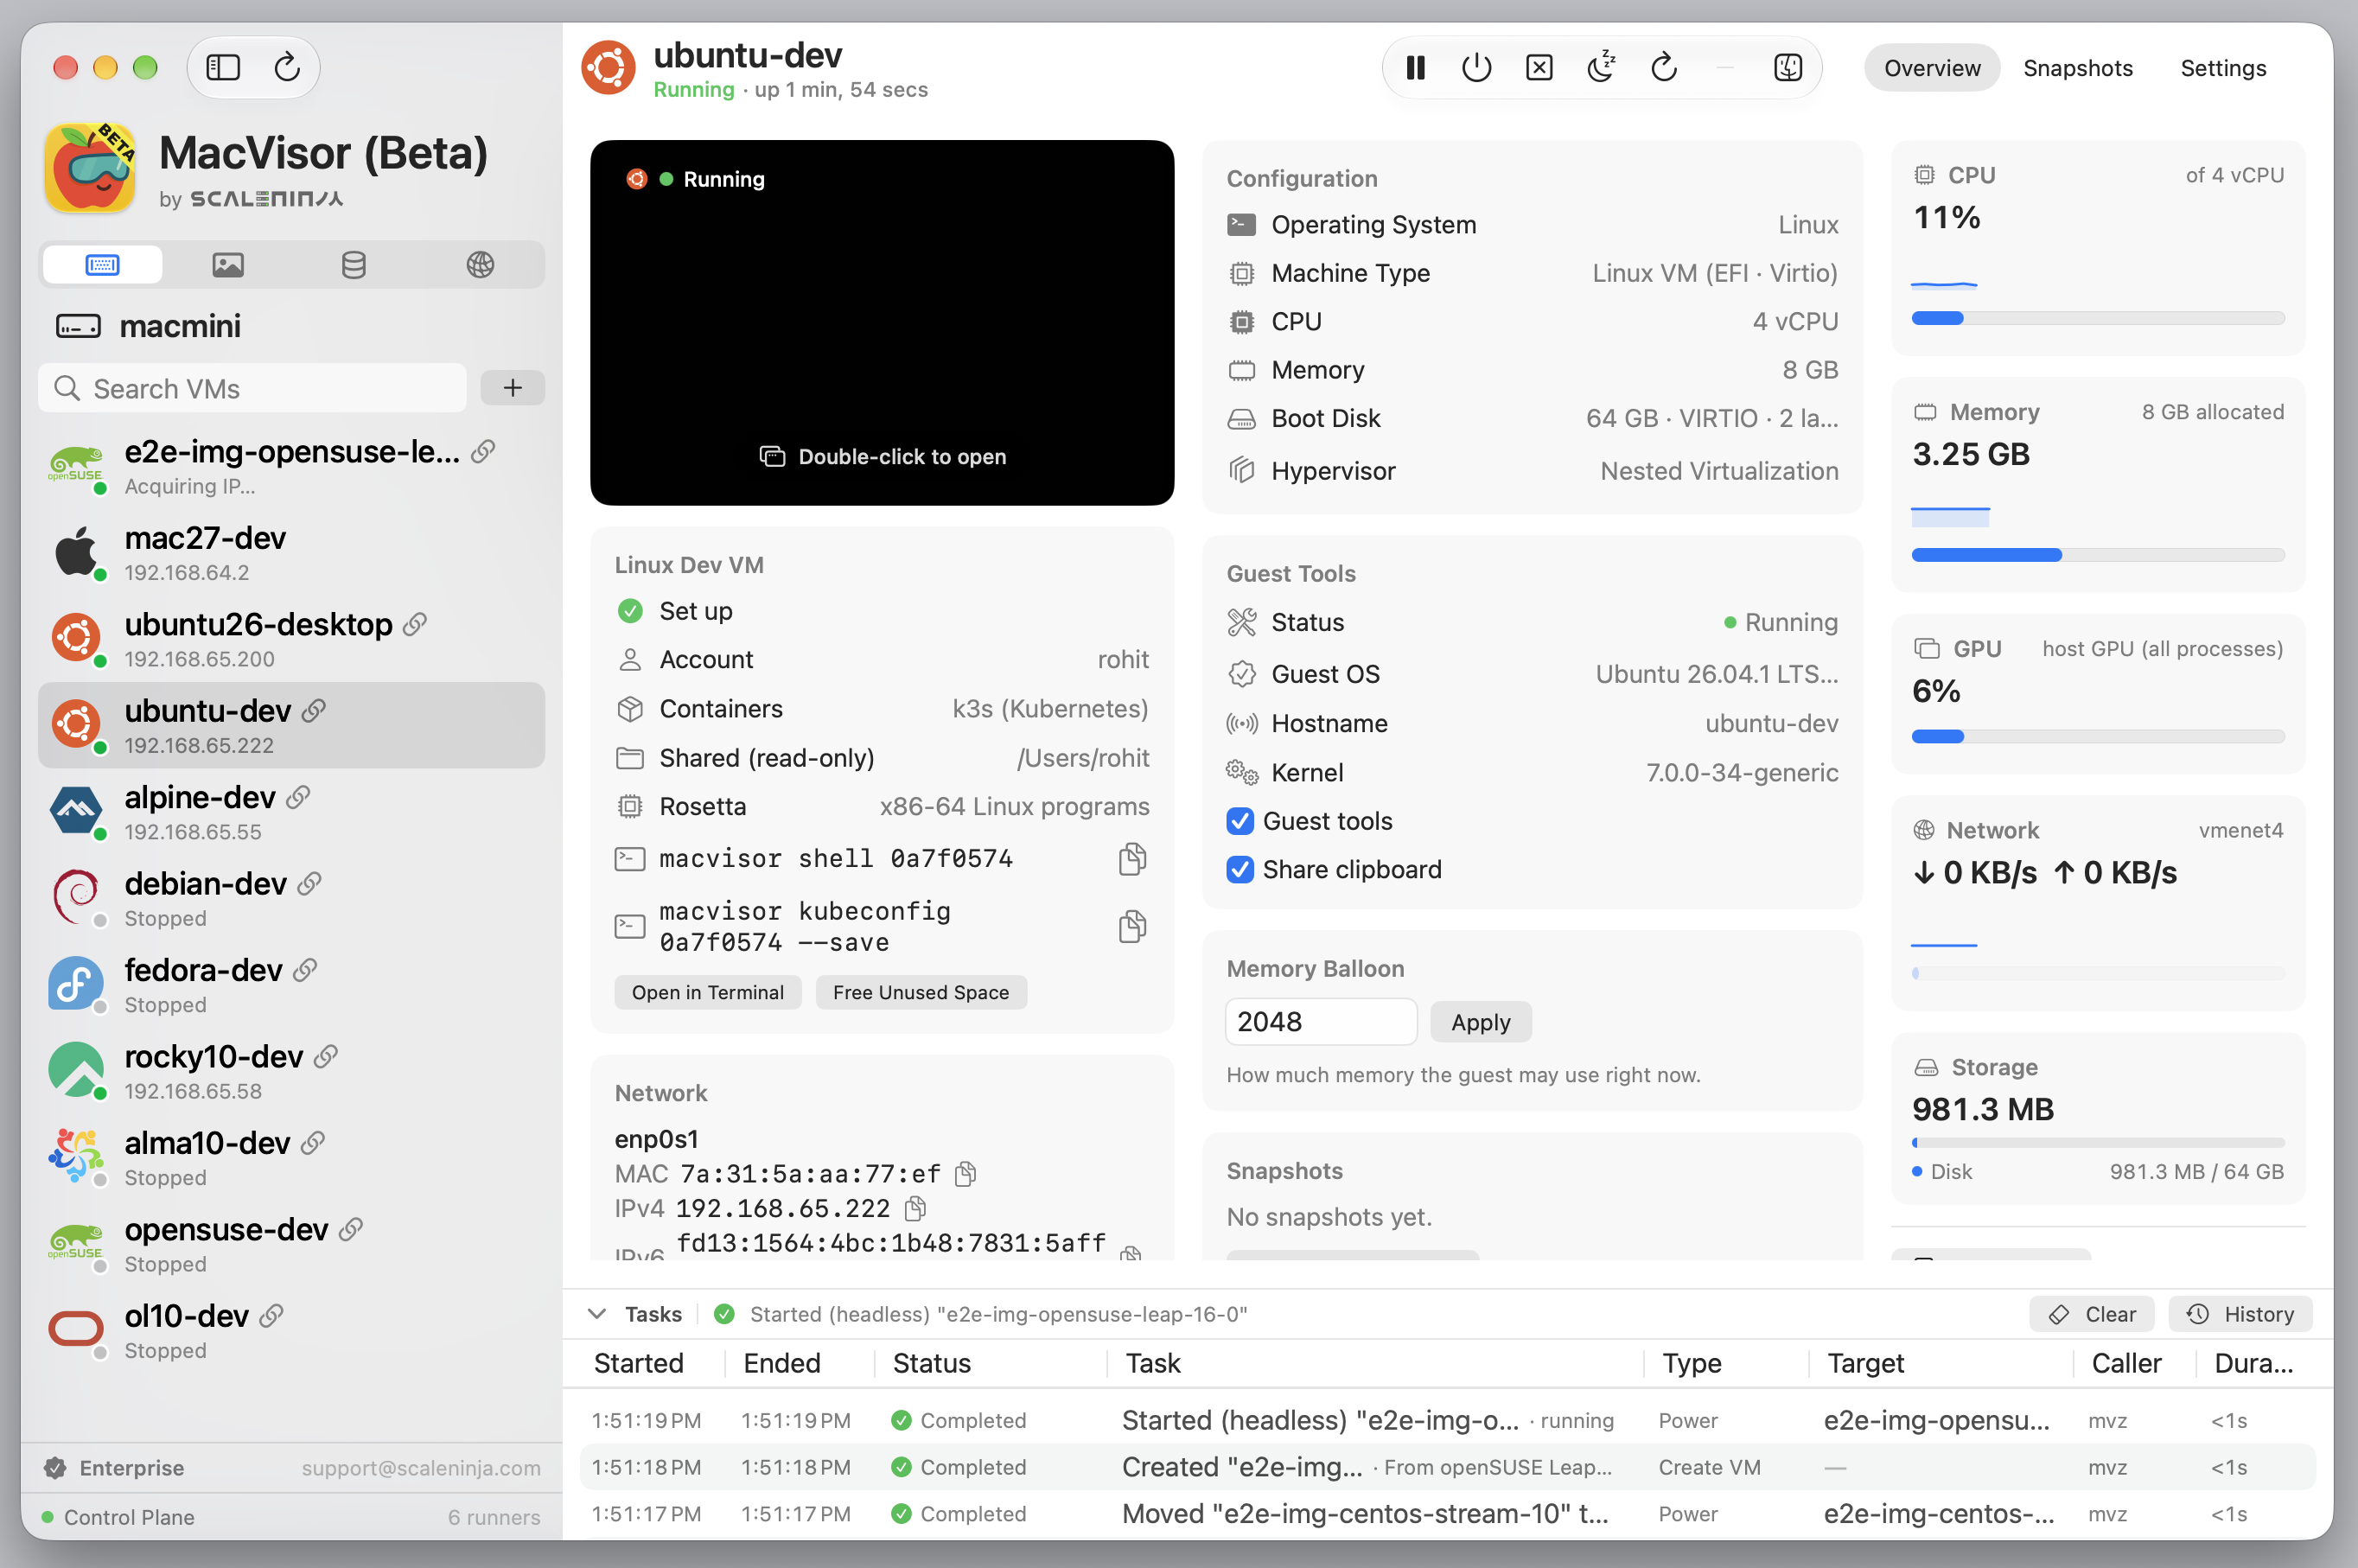Click the CPU usage progress bar
This screenshot has height=1568, width=2358.
point(2097,318)
